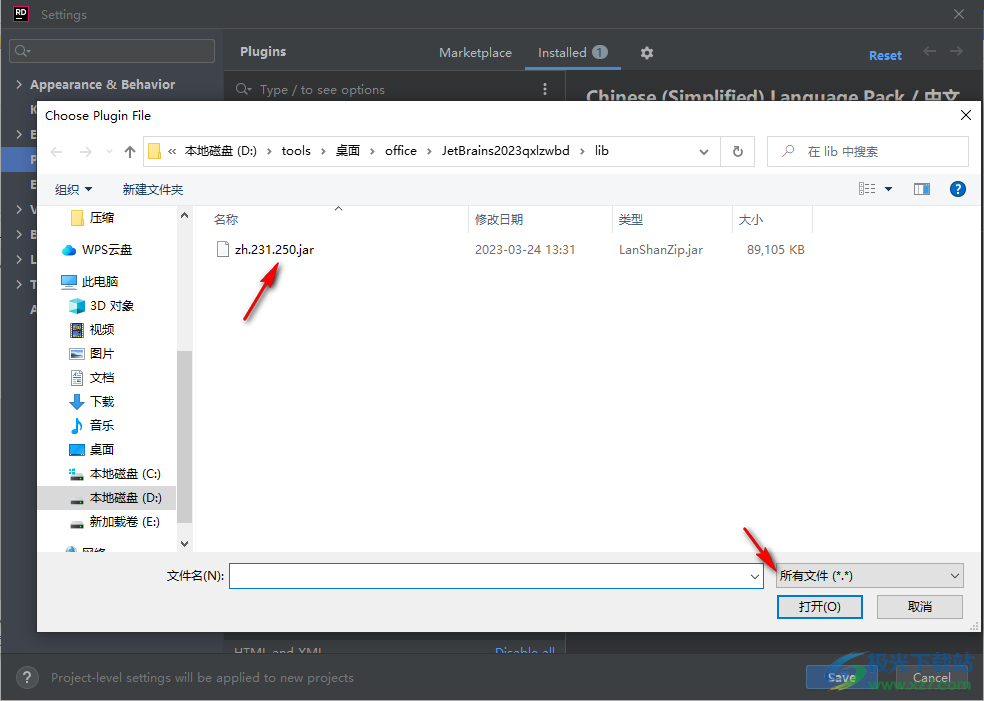
Task: Toggle the preview pane in the file dialog
Action: click(921, 188)
